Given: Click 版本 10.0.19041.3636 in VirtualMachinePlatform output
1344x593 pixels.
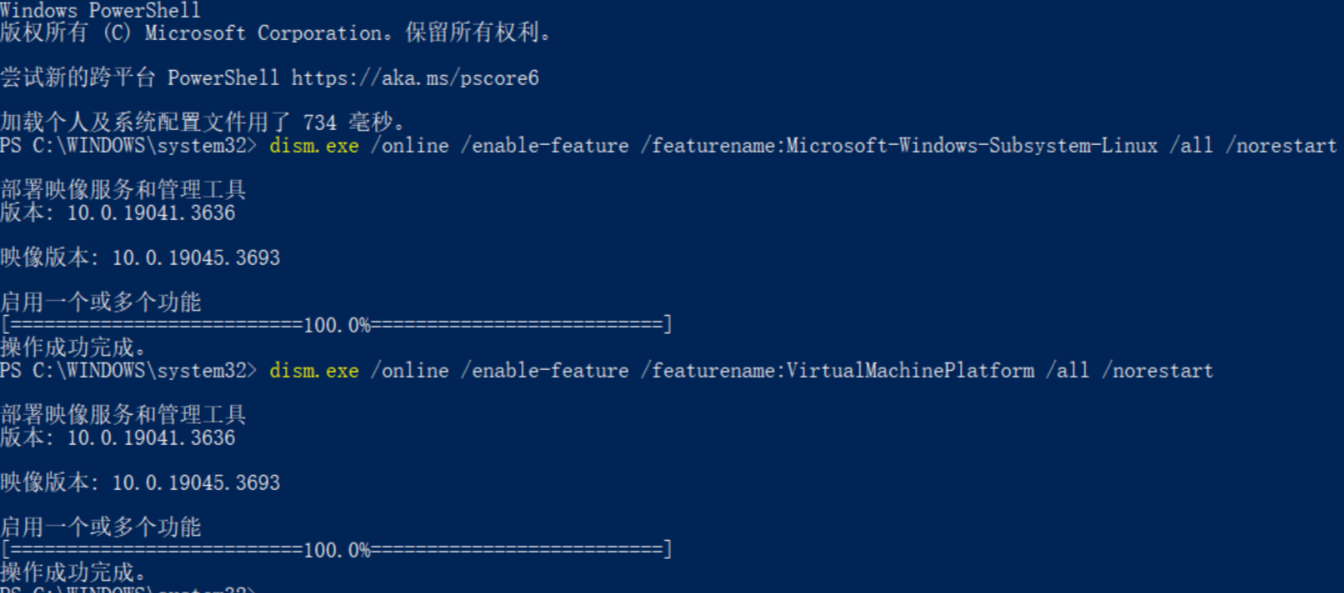Looking at the screenshot, I should [x=118, y=437].
